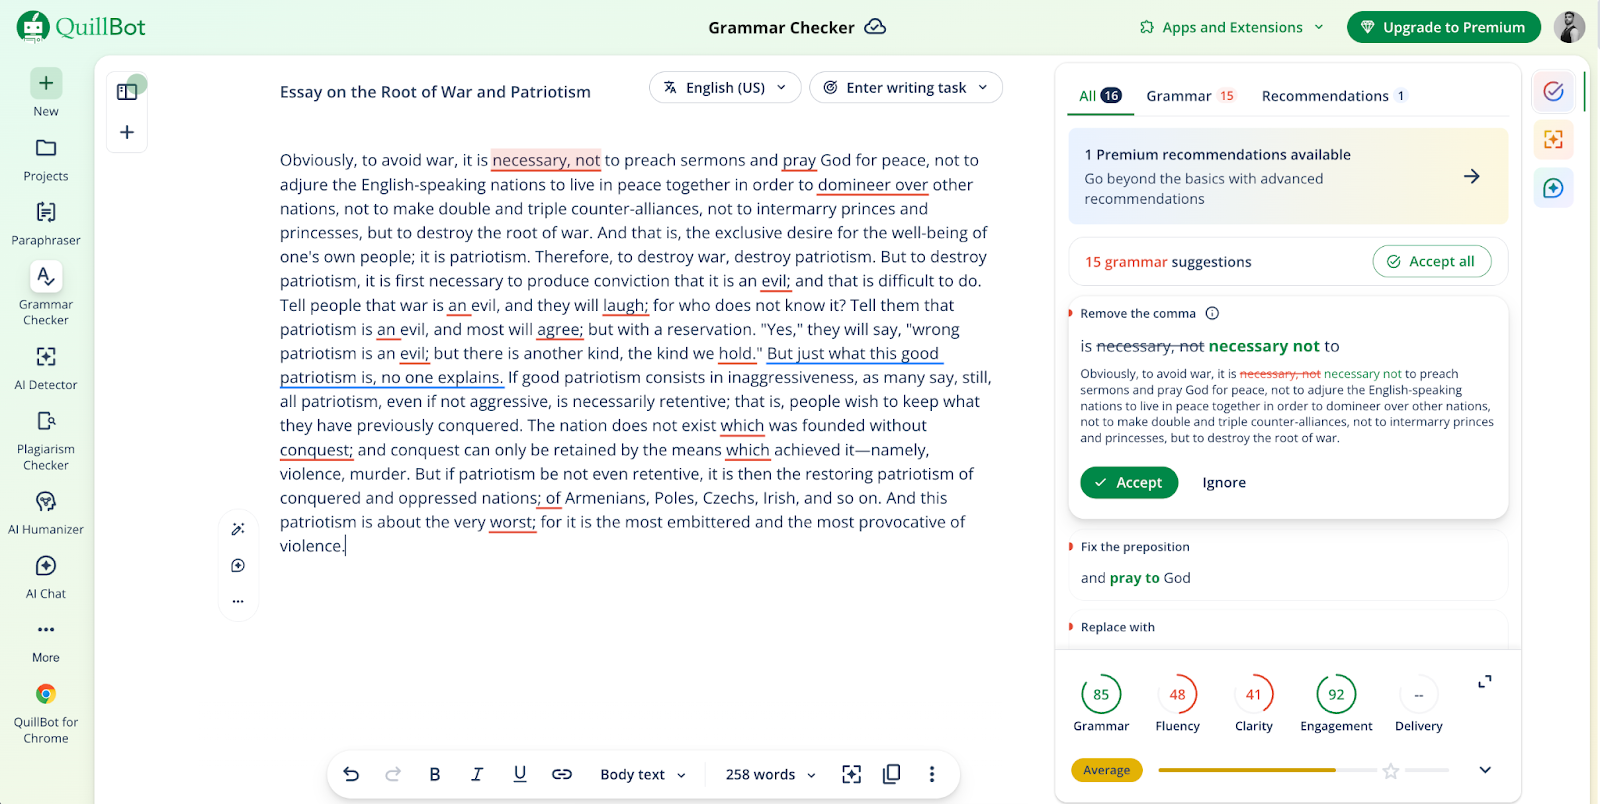Screen dimensions: 1600x804
Task: Undo the last edit
Action: click(x=351, y=774)
